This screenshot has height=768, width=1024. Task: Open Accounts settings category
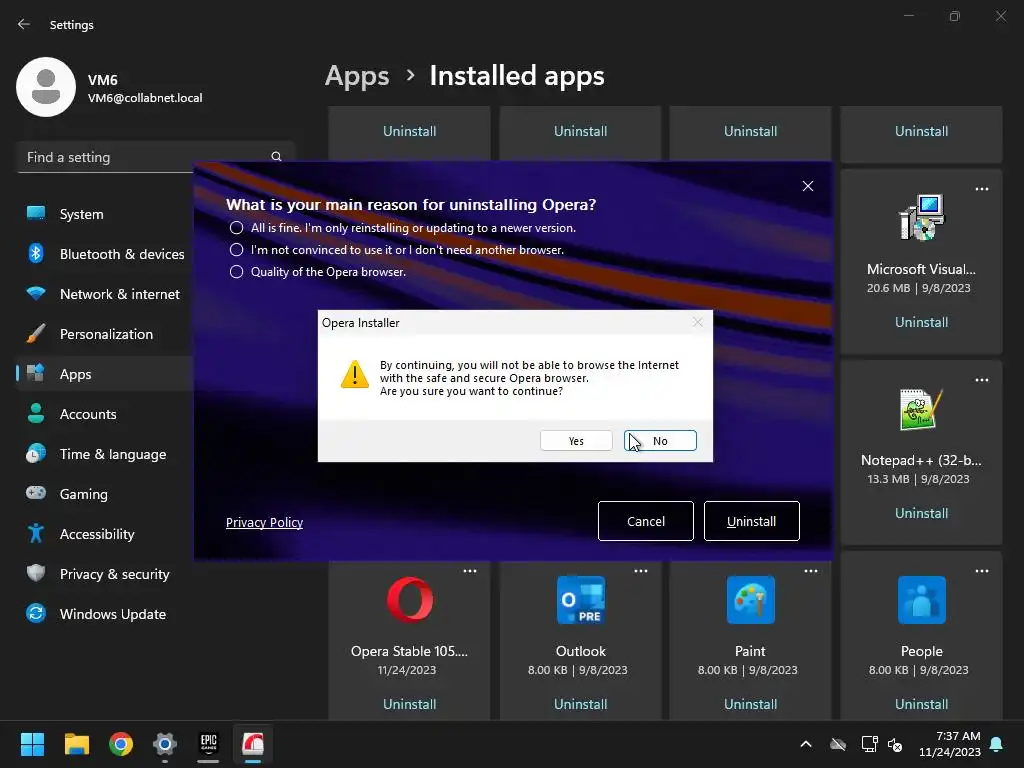[x=106, y=414]
